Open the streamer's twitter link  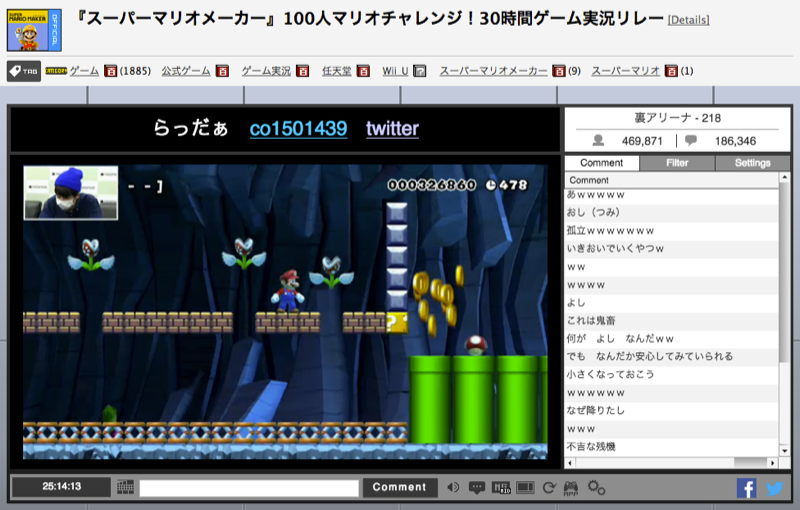point(392,129)
